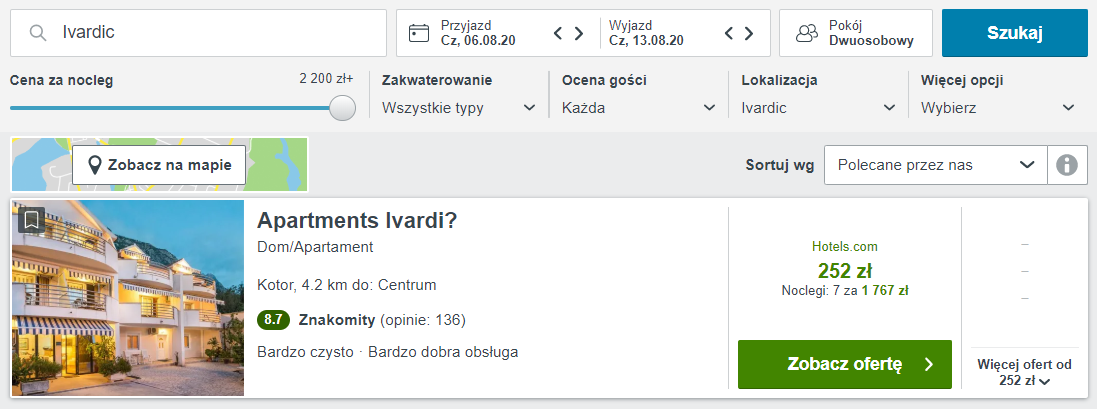The width and height of the screenshot is (1097, 409).
Task: Open the Zakwaterowanie type dropdown
Action: click(x=459, y=108)
